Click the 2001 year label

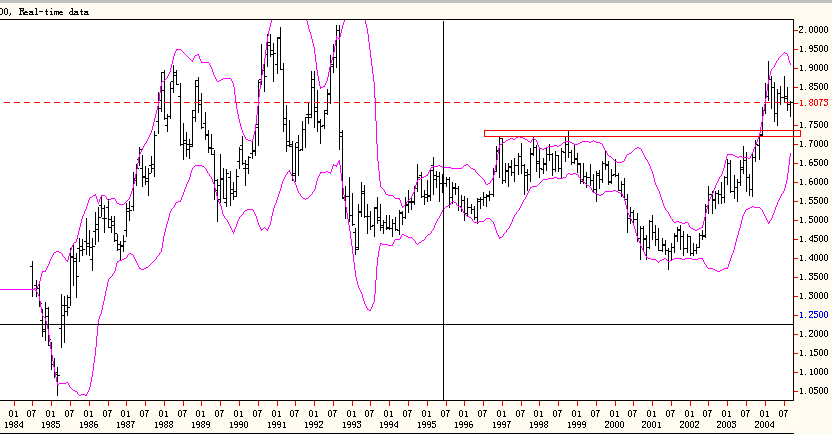651,424
